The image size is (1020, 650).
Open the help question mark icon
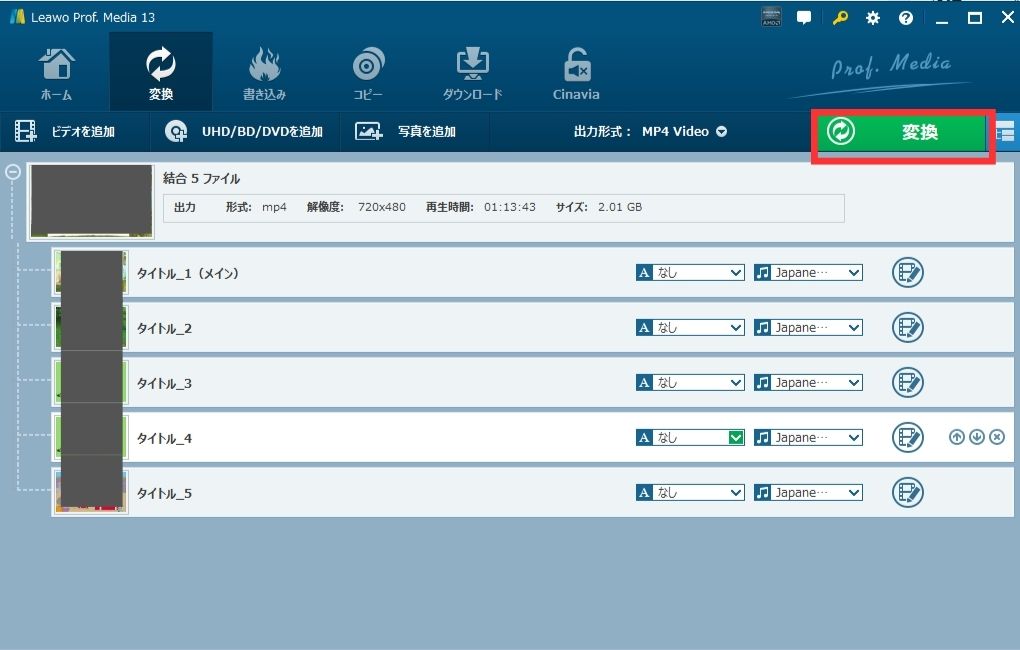coord(906,18)
